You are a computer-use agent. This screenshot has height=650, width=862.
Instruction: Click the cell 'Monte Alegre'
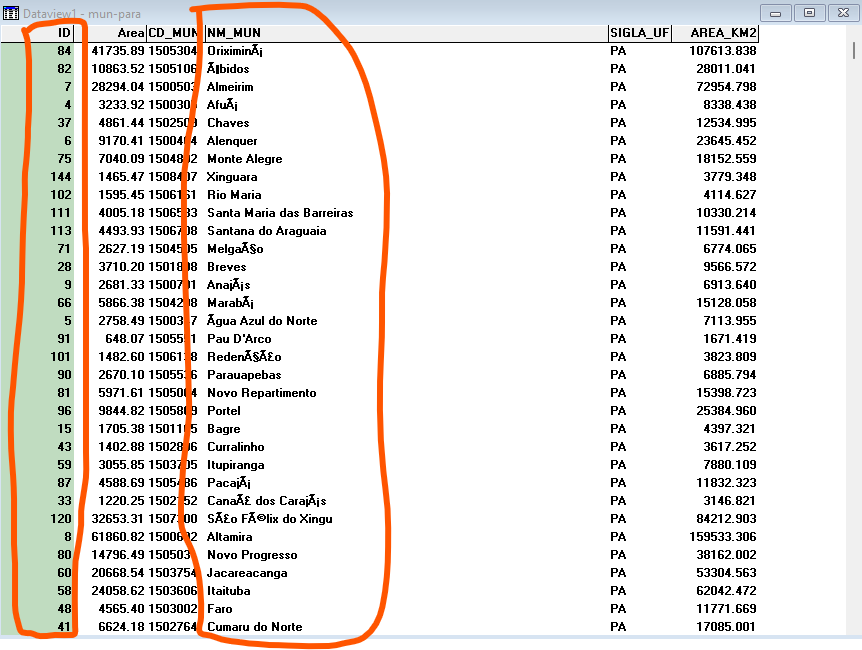click(245, 159)
